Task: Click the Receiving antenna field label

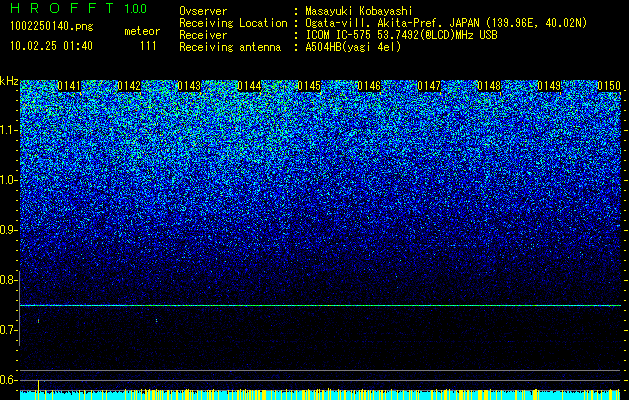Action: (x=230, y=47)
